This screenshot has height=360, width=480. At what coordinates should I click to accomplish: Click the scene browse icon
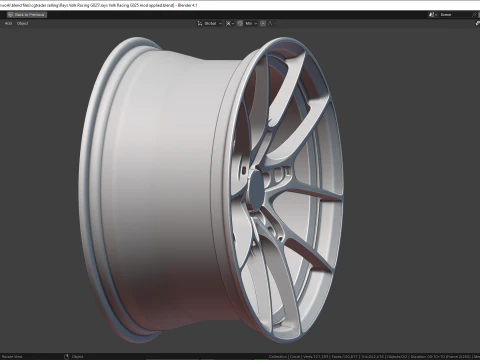point(433,15)
